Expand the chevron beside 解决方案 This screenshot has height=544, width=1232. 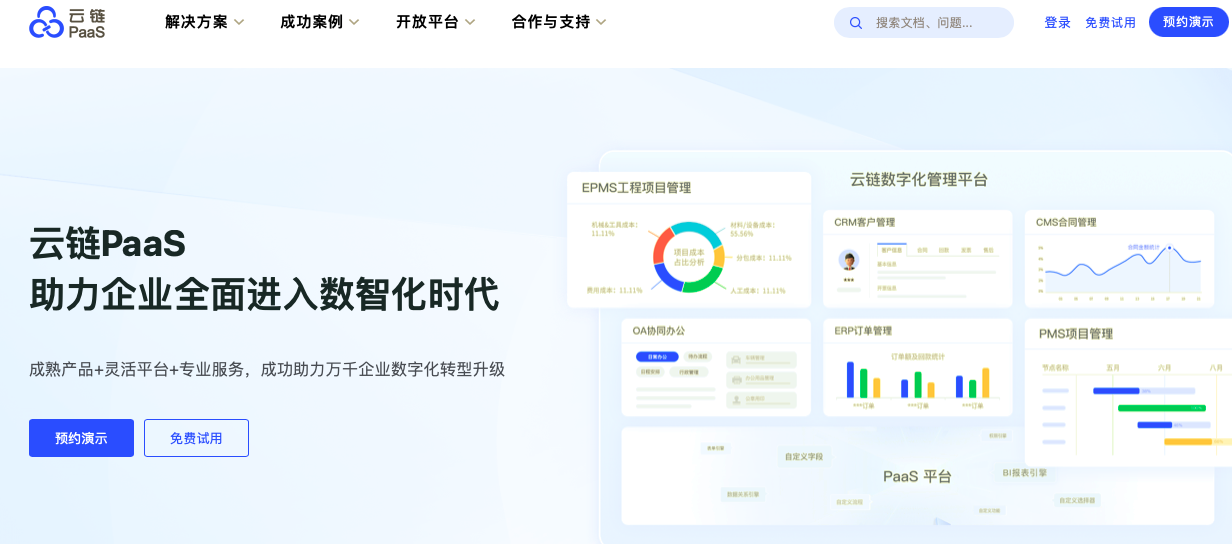coord(238,23)
